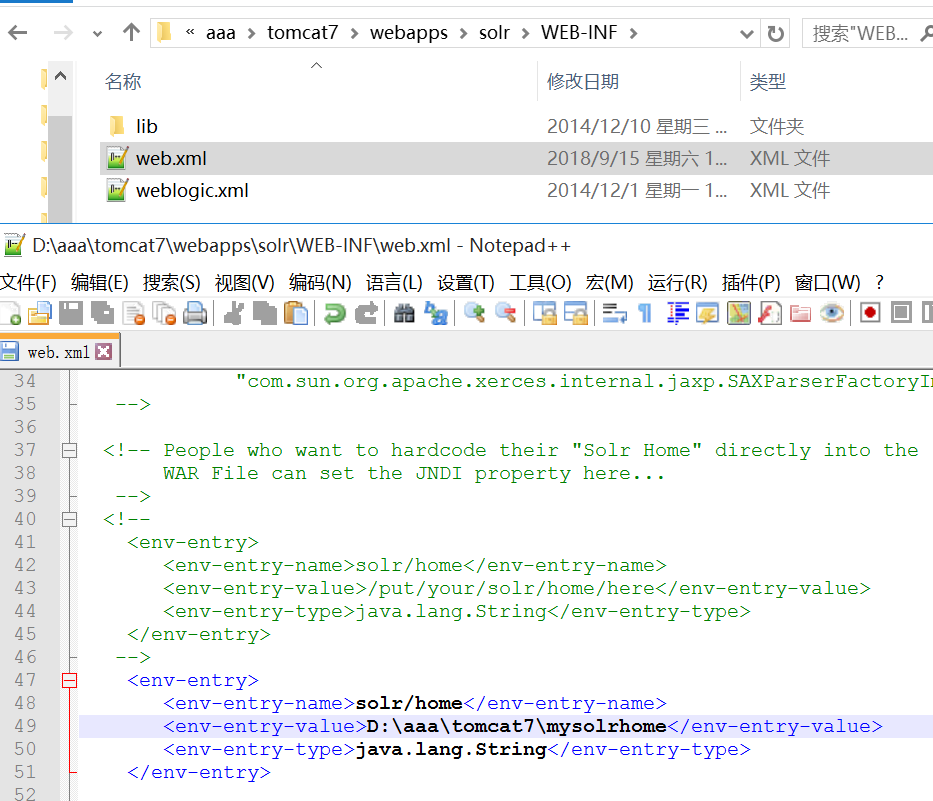Select the web.xml document tab
Image resolution: width=933 pixels, height=801 pixels.
click(x=58, y=352)
